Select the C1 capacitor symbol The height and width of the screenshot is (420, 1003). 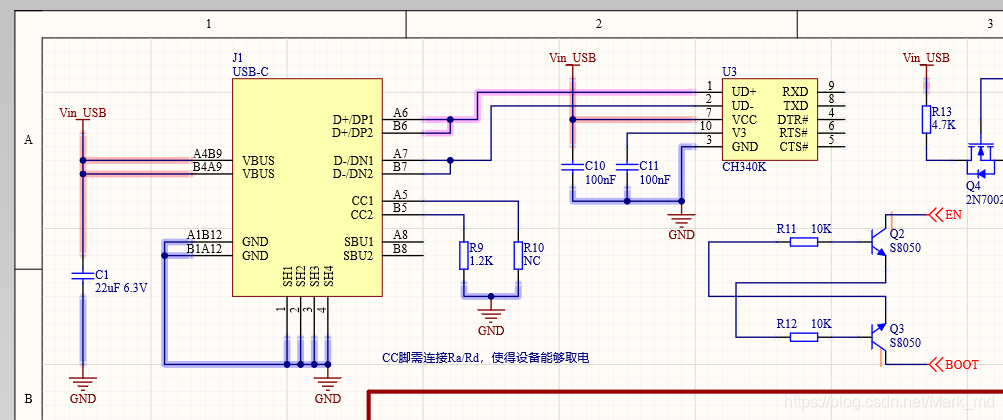tap(83, 276)
